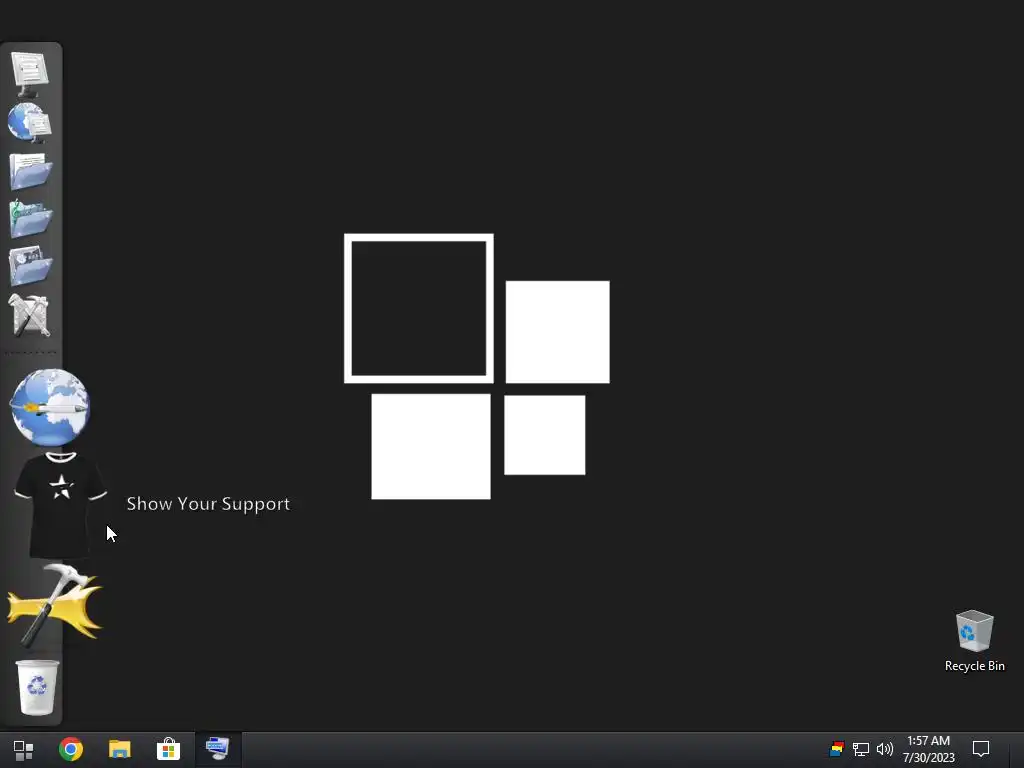Click the globe with rocket dock icon

pyautogui.click(x=50, y=408)
